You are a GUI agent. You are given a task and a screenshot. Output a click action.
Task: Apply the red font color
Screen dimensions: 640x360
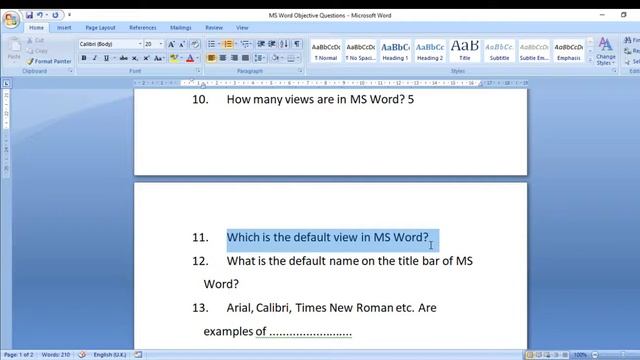[190, 58]
